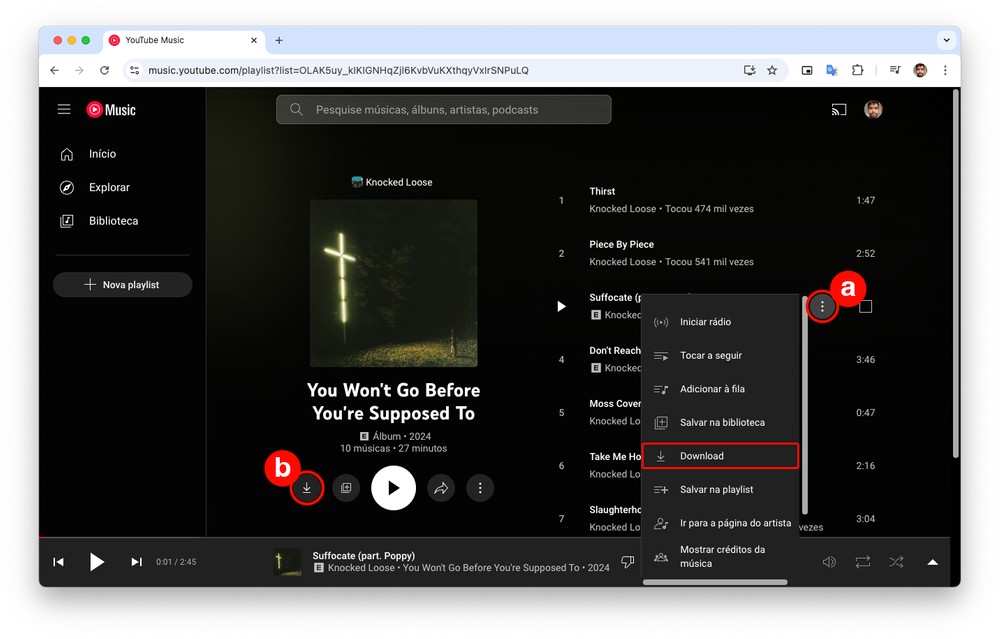This screenshot has width=1000, height=639.
Task: Skip to next track in player bar
Action: click(x=136, y=562)
